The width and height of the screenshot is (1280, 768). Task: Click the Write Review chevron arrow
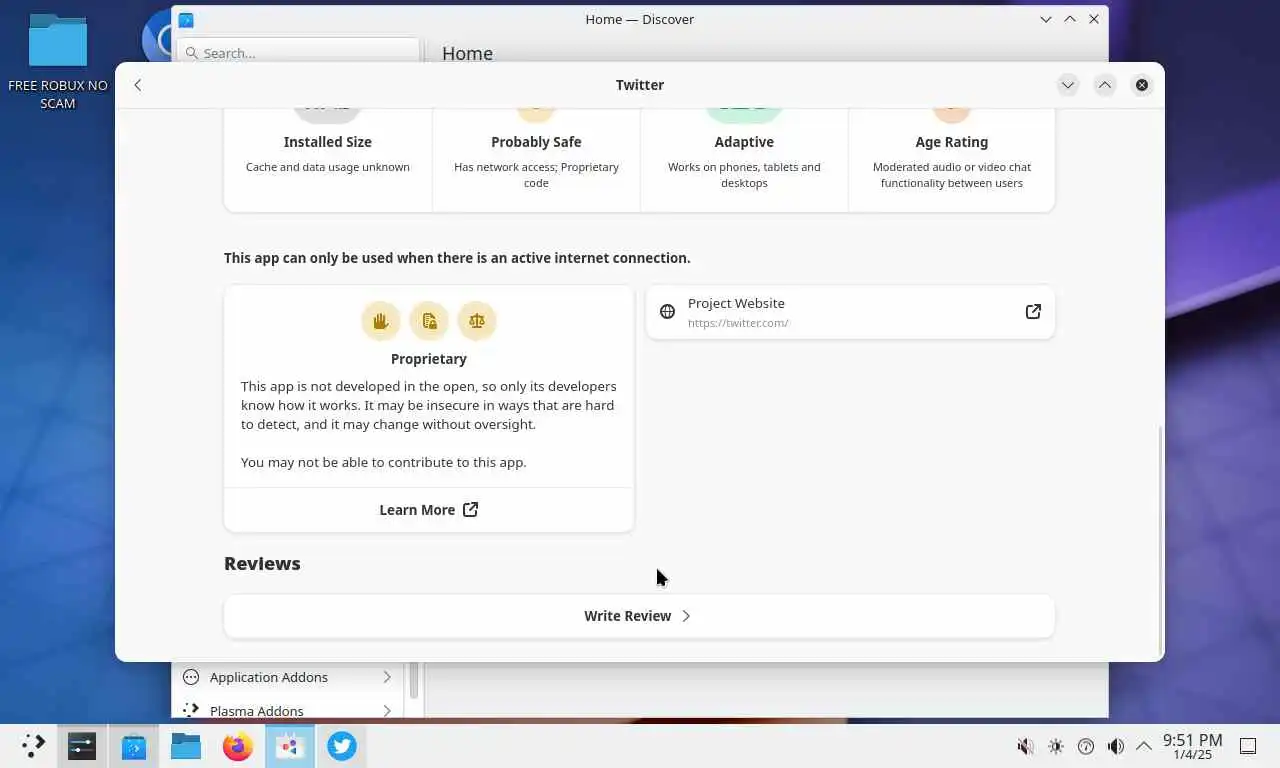tap(686, 616)
